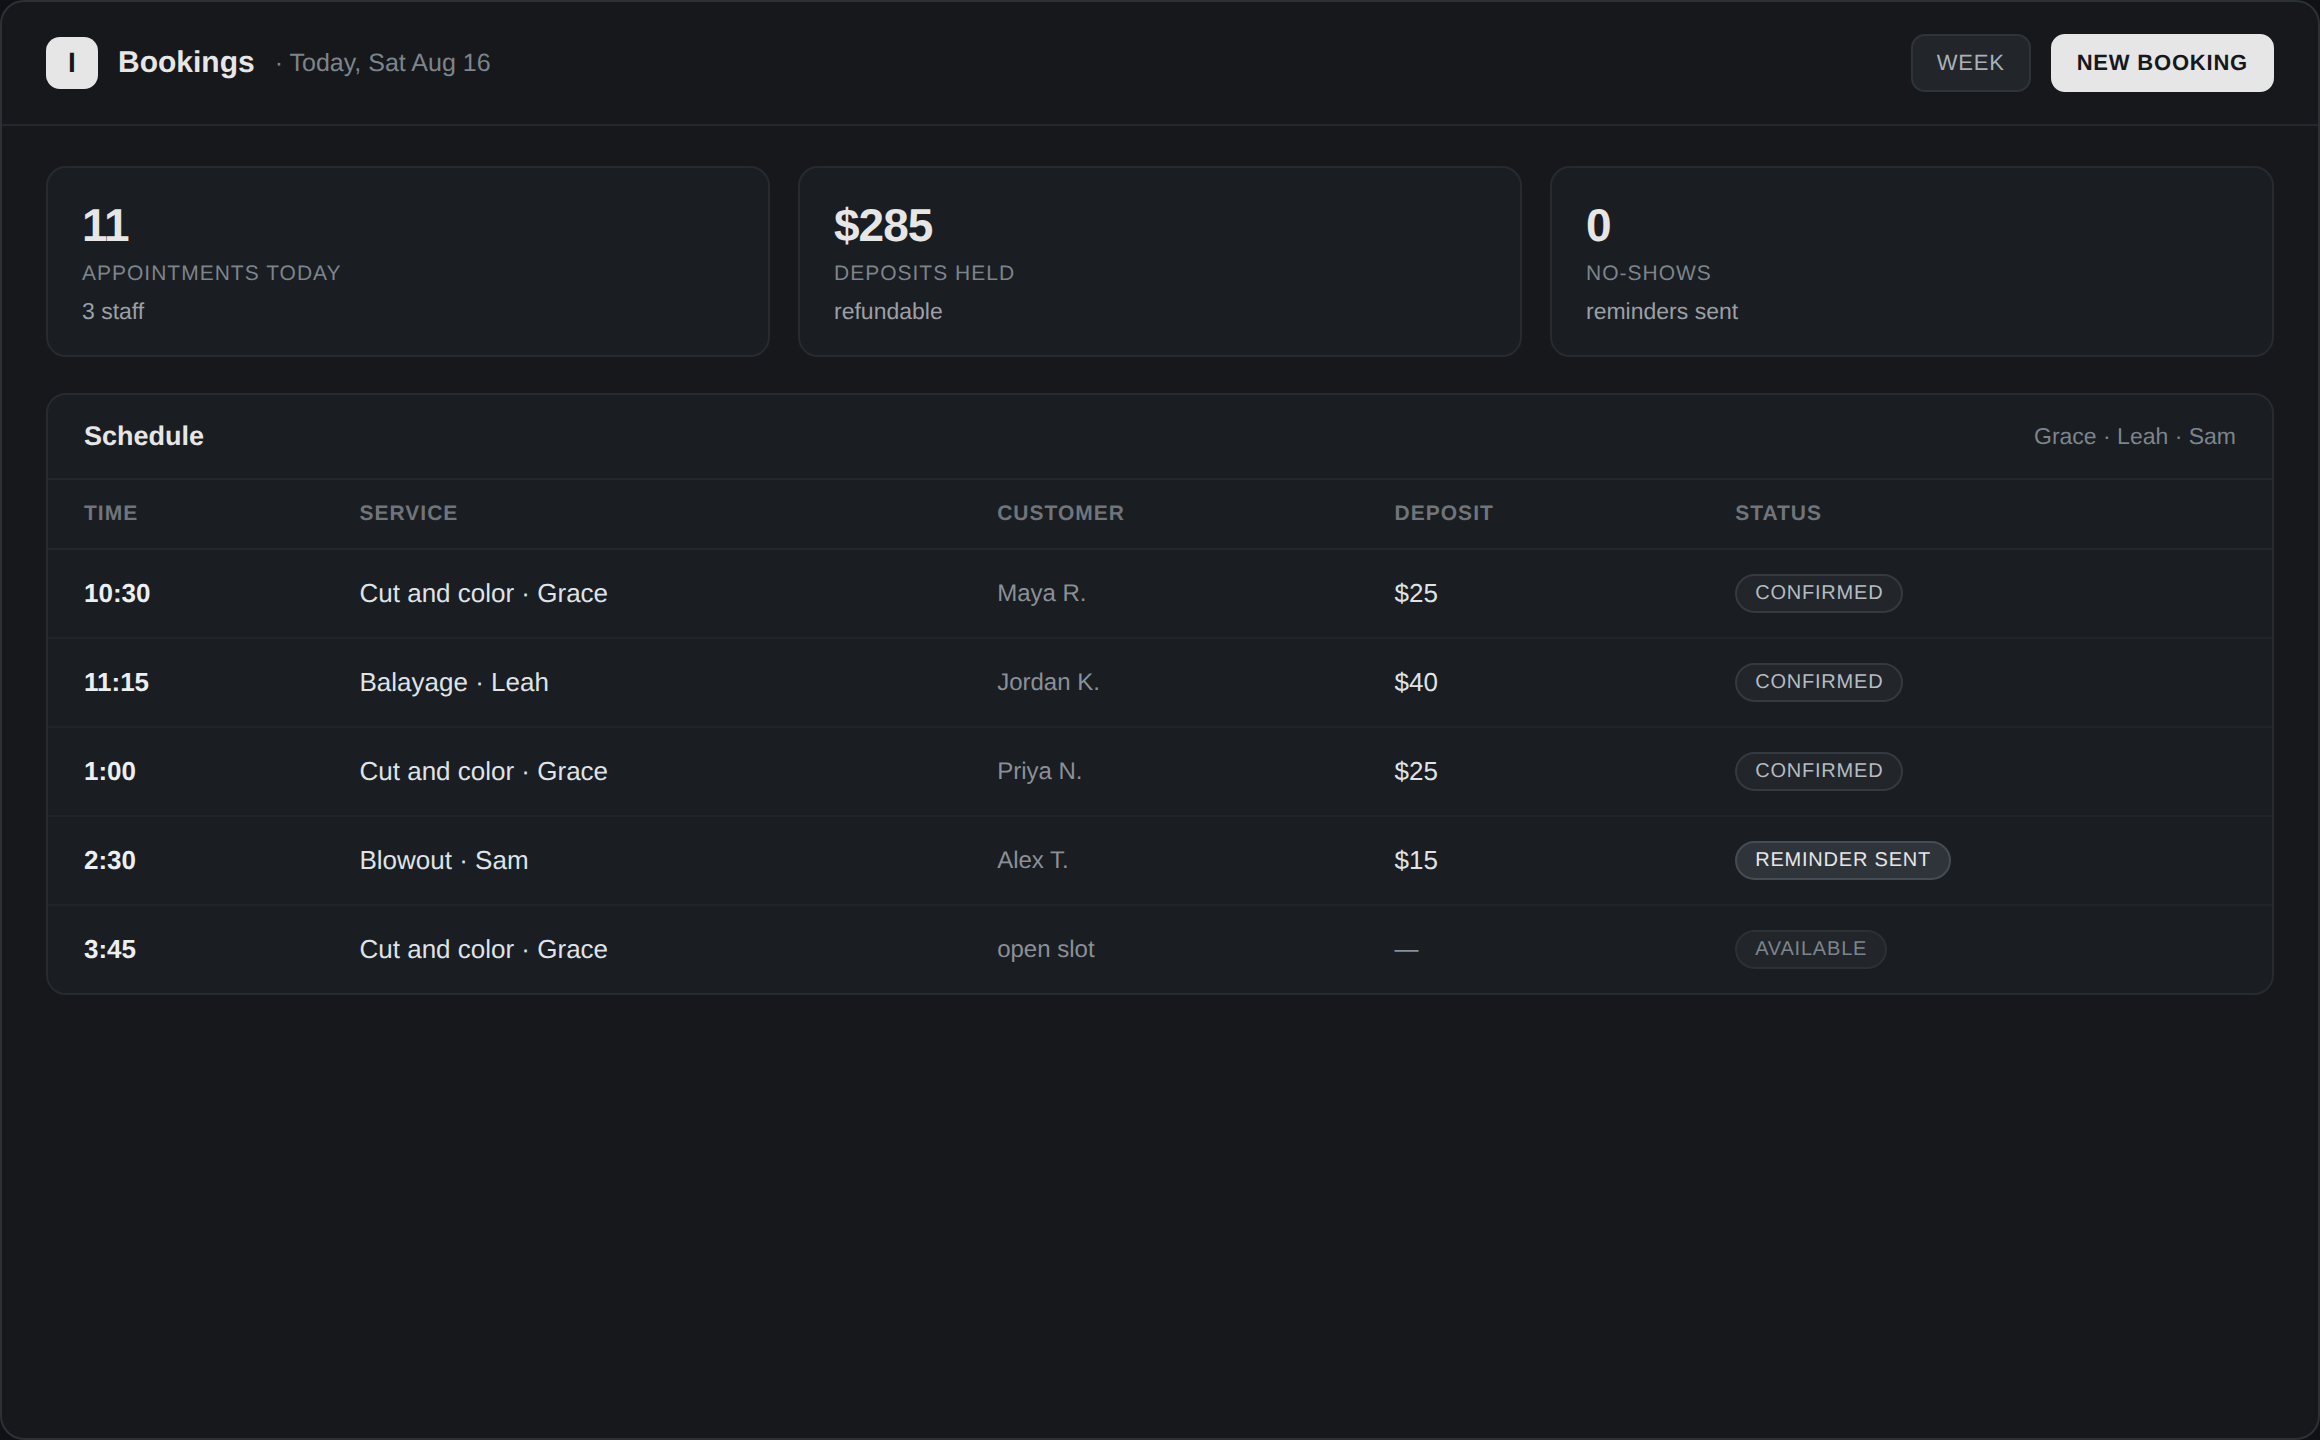Image resolution: width=2320 pixels, height=1440 pixels.
Task: Click the STATUS column header
Action: [x=1778, y=513]
